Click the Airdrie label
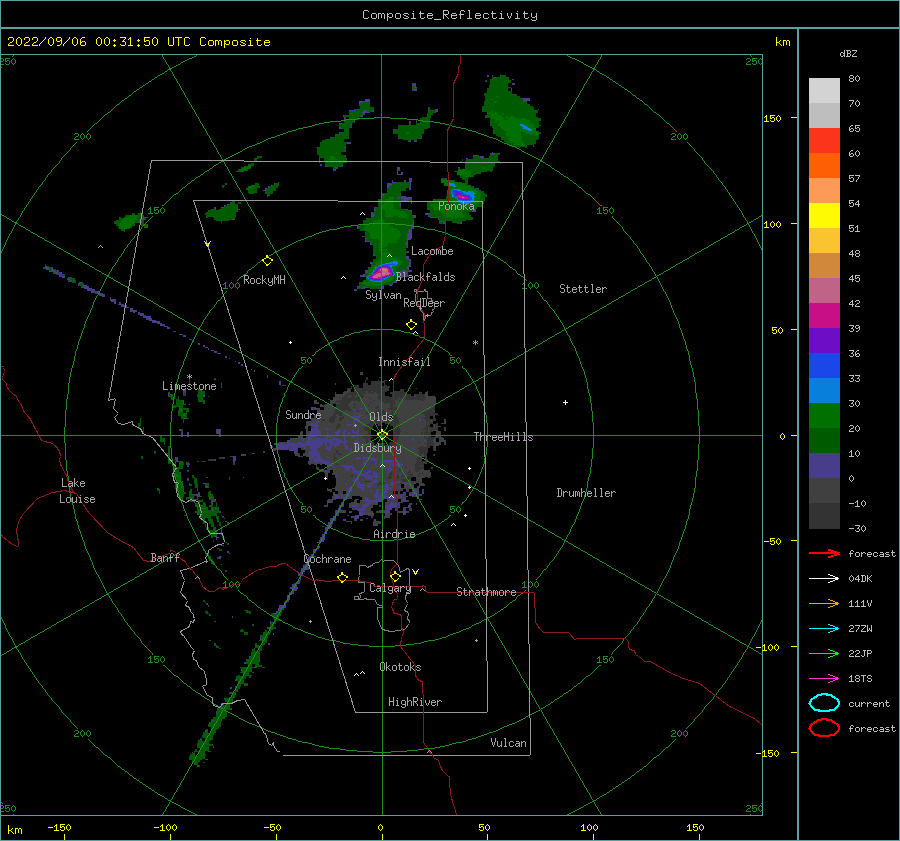900x841 pixels. tap(394, 534)
